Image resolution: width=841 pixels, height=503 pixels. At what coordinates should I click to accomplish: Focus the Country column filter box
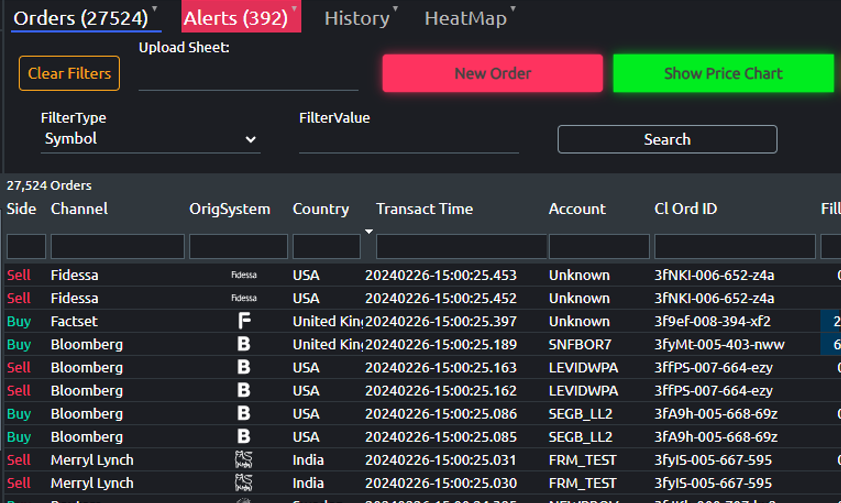(326, 247)
